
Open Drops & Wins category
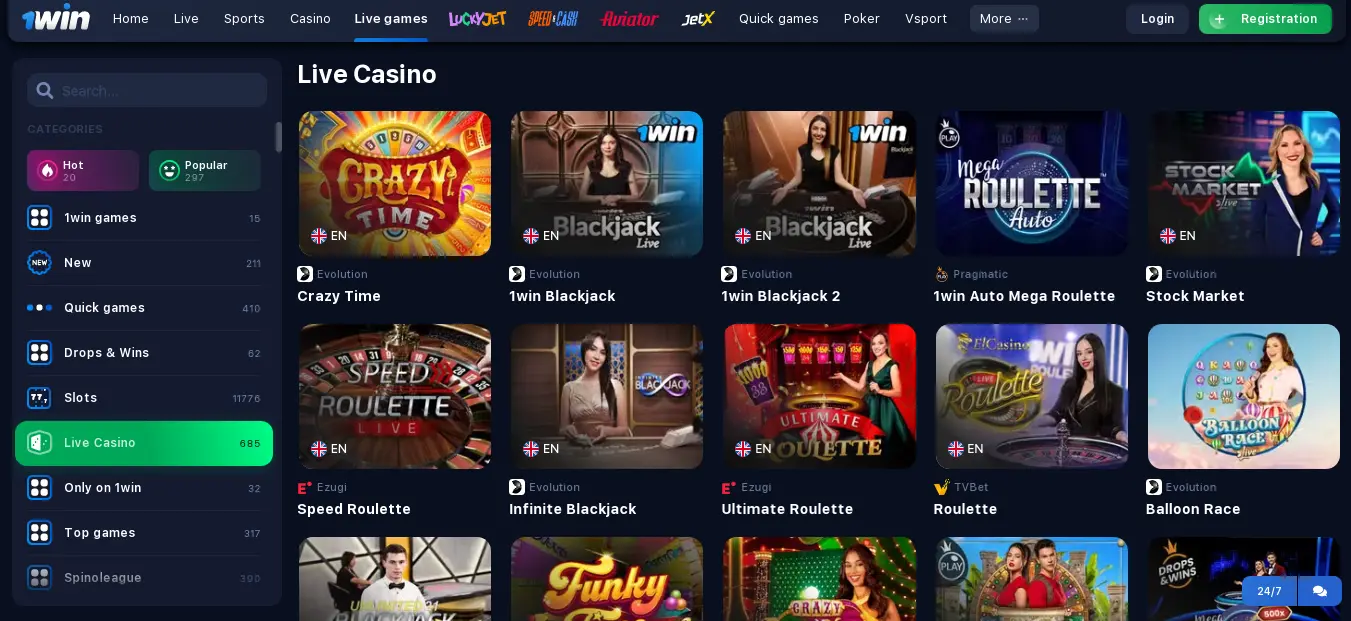144,353
